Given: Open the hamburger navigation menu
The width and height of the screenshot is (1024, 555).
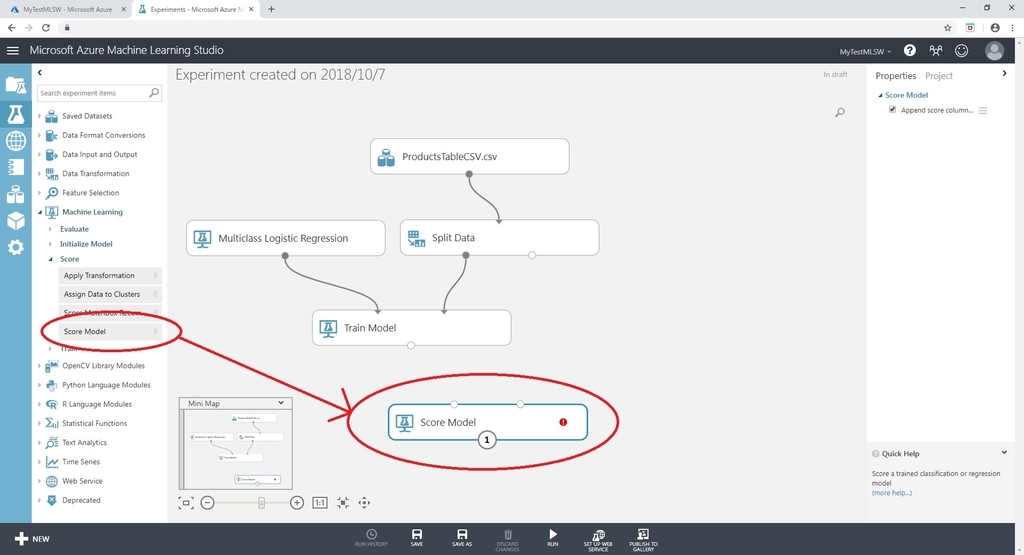Looking at the screenshot, I should (x=12, y=50).
